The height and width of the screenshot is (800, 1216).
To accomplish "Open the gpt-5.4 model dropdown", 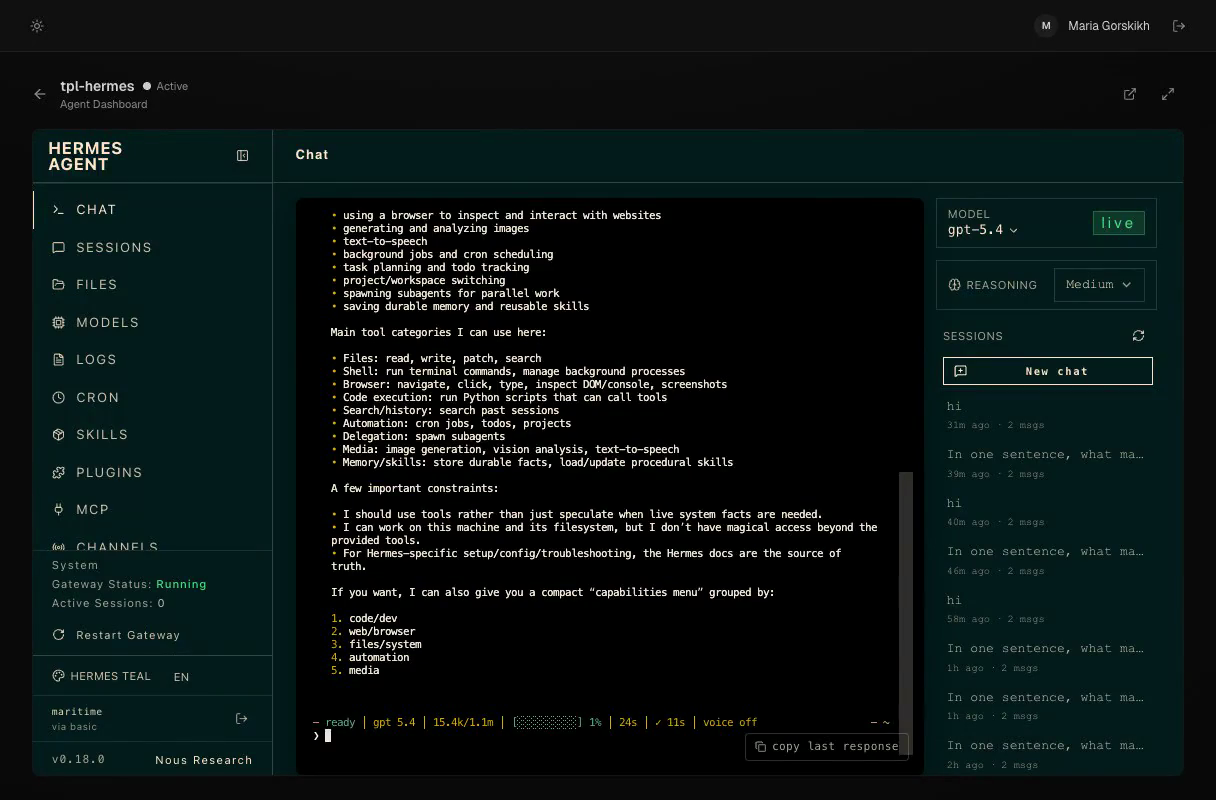I will [x=983, y=230].
